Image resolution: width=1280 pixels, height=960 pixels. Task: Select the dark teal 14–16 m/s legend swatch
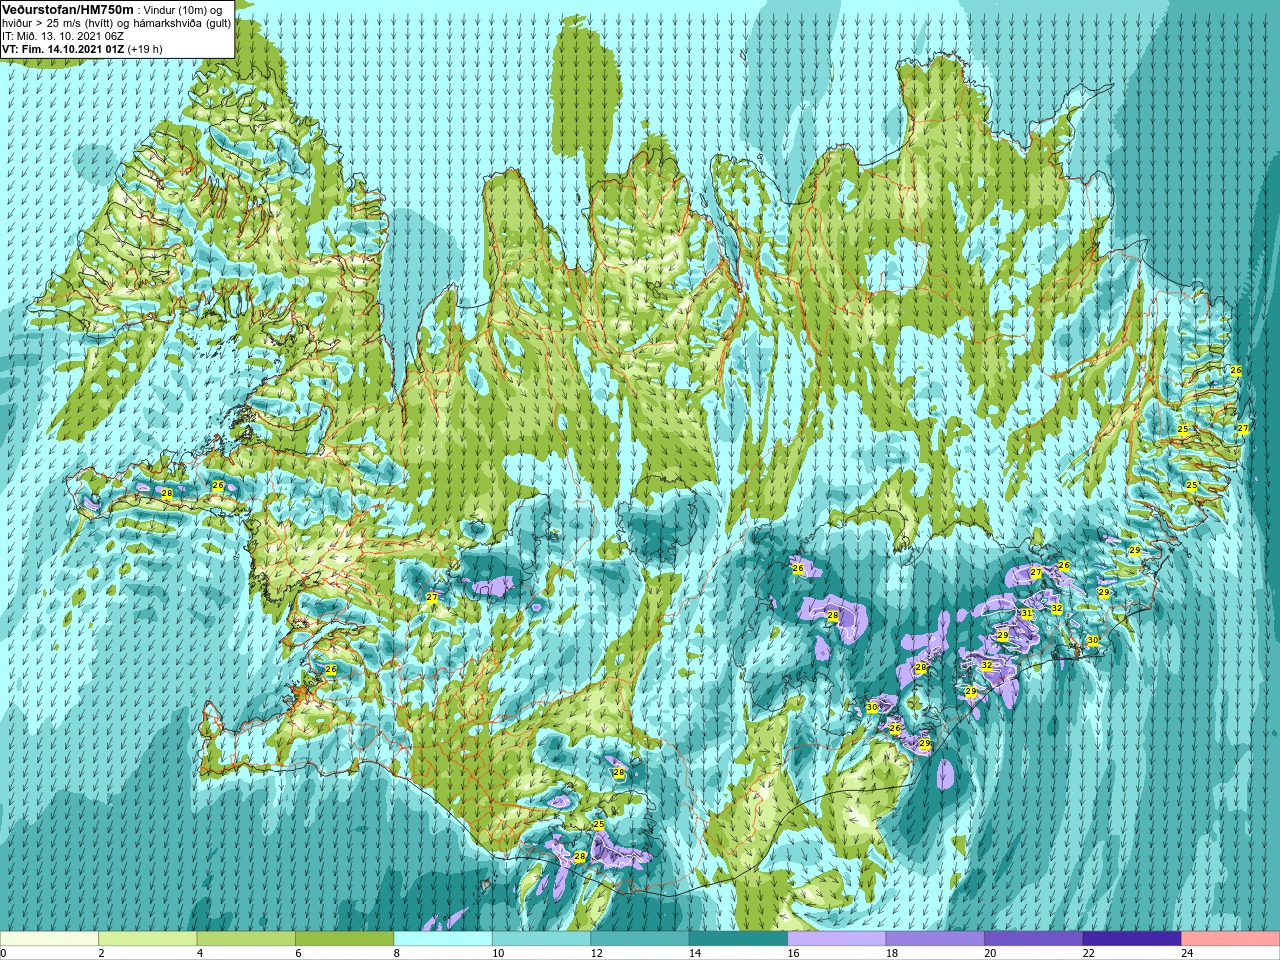(x=738, y=939)
